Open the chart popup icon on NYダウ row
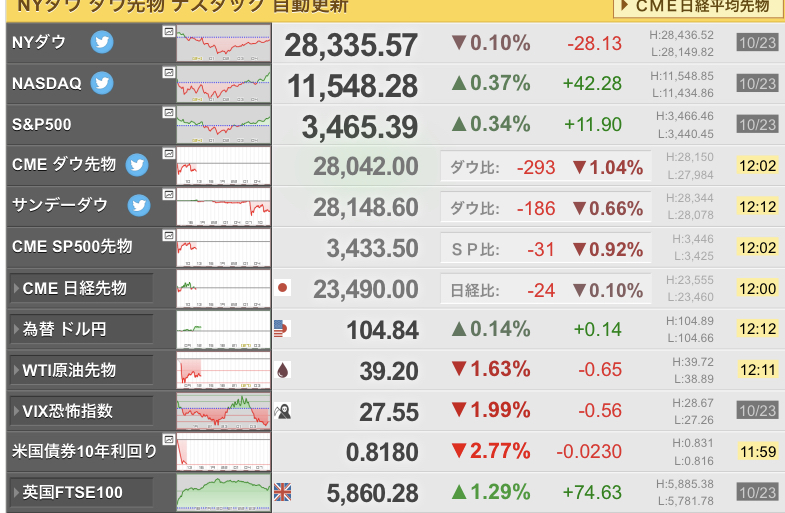Screen dimensions: 785x513 (x=169, y=31)
